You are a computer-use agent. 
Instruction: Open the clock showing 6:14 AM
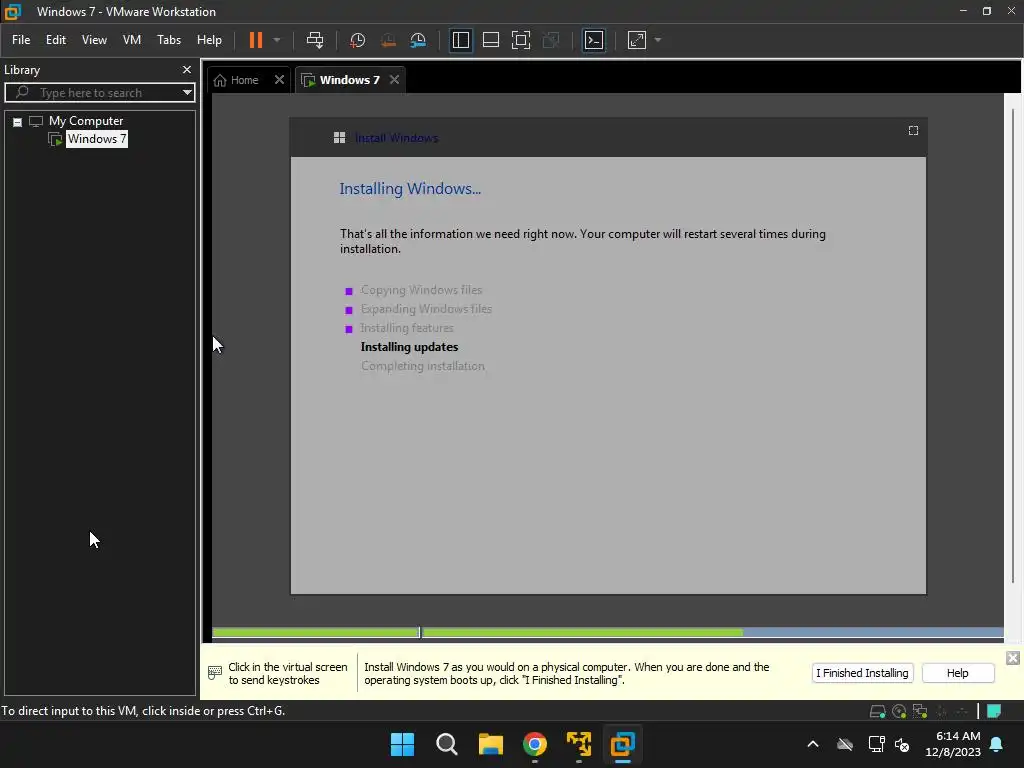(953, 744)
